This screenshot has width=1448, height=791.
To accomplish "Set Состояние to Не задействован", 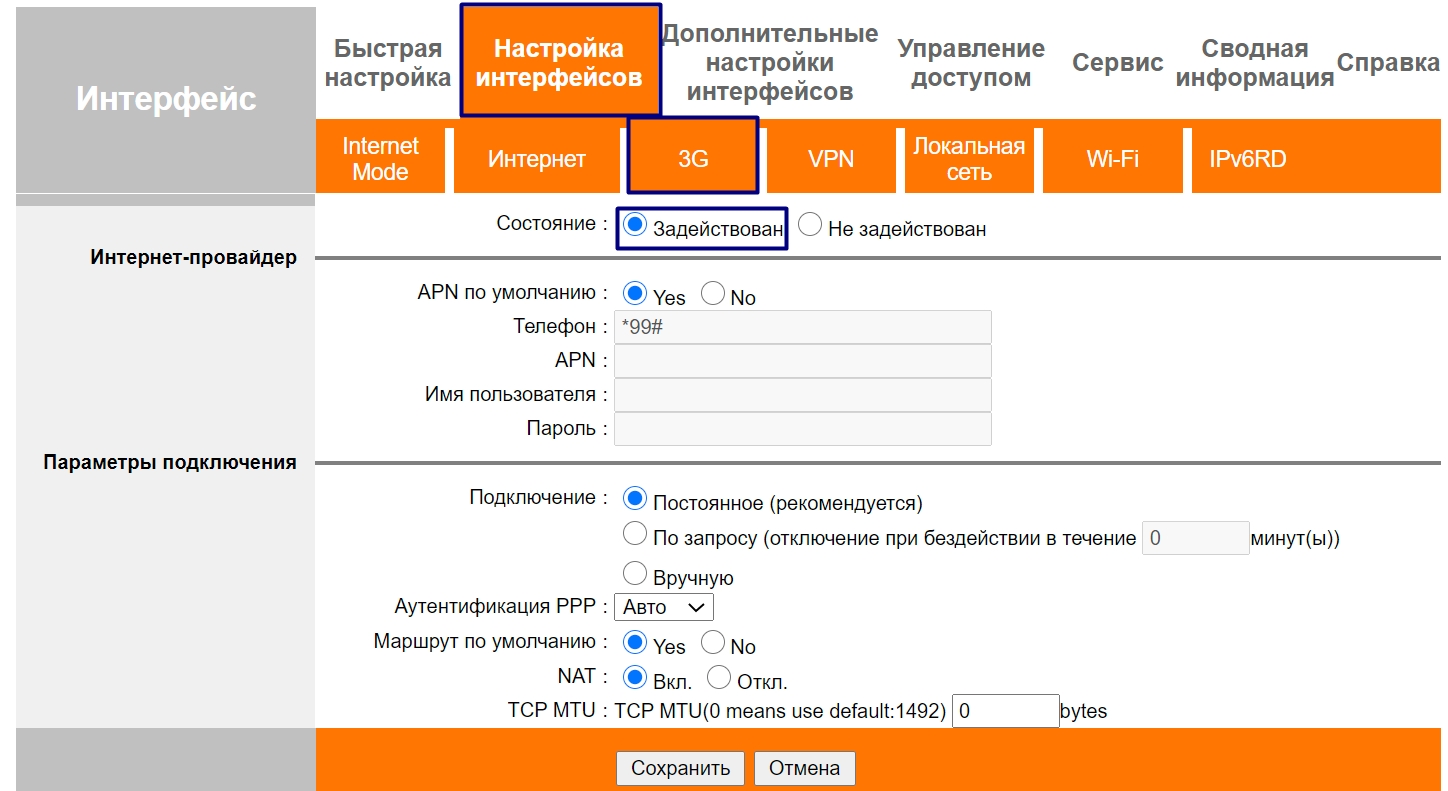I will click(x=811, y=224).
